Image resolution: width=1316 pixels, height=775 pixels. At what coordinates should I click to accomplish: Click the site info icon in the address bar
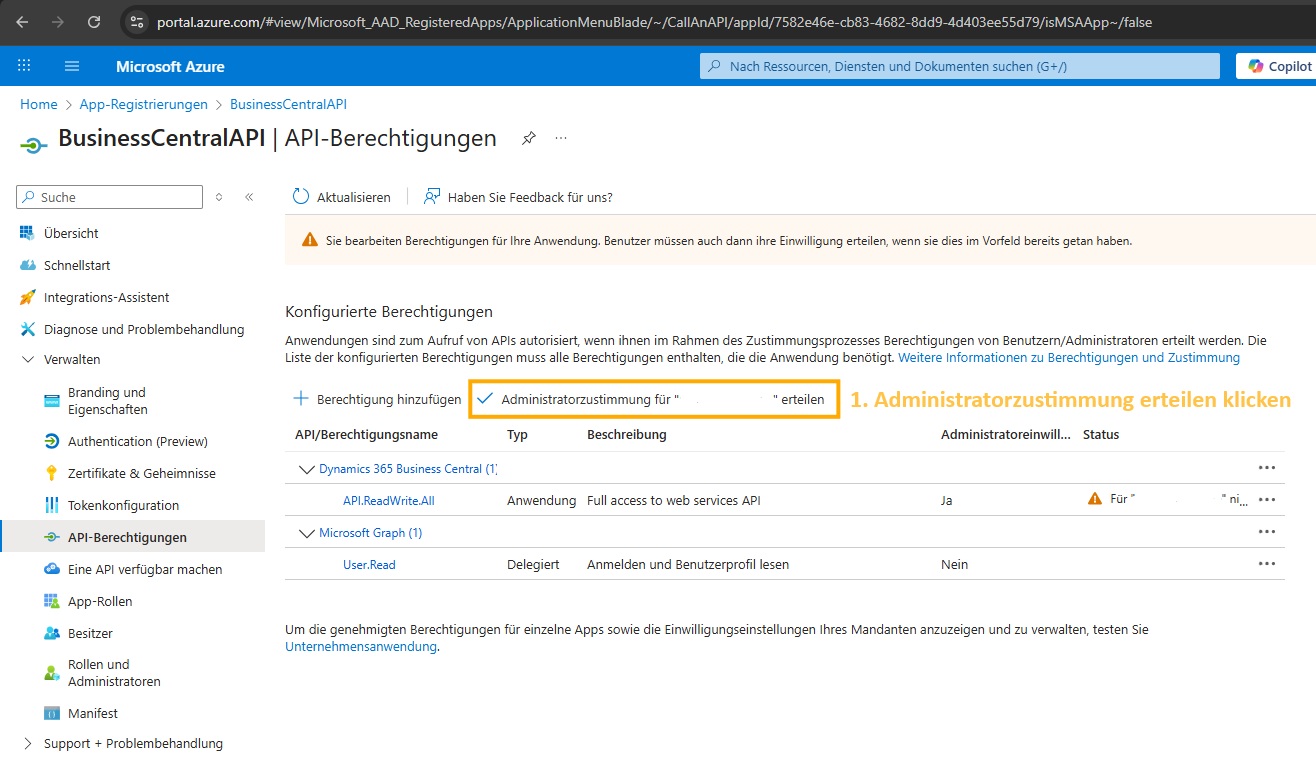(x=138, y=21)
